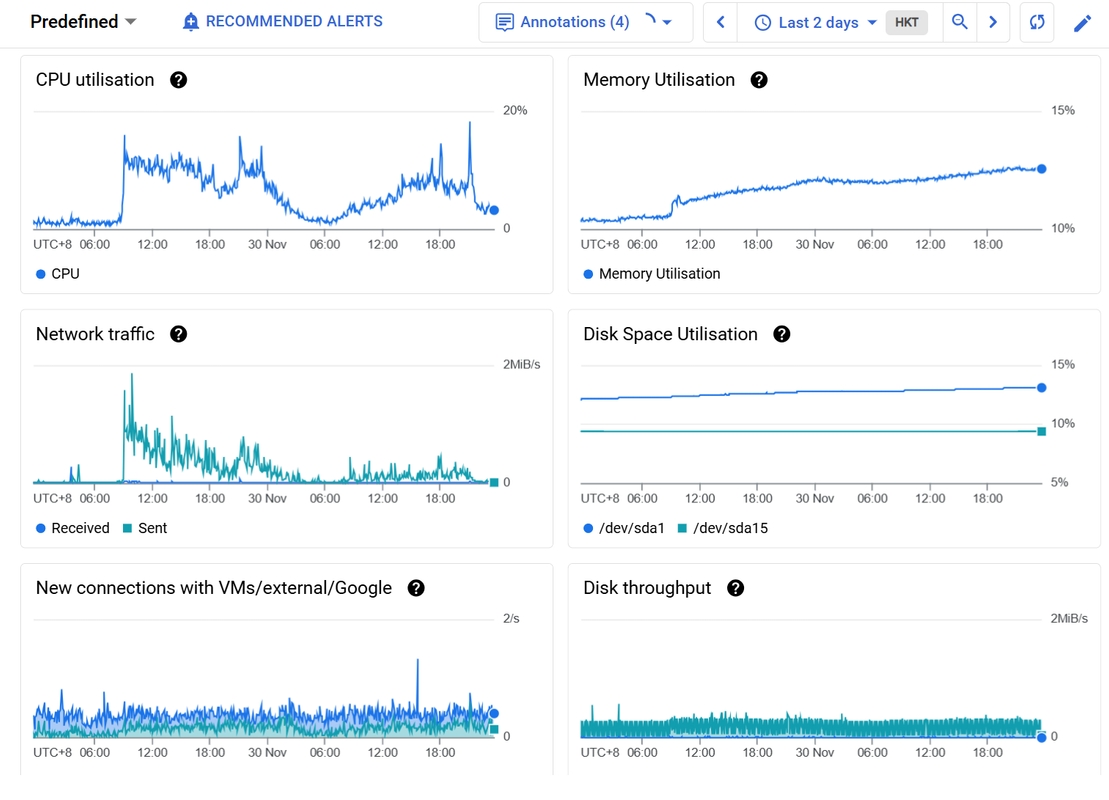The height and width of the screenshot is (800, 1109).
Task: Open the Last 2 days time range dropdown
Action: coord(817,22)
